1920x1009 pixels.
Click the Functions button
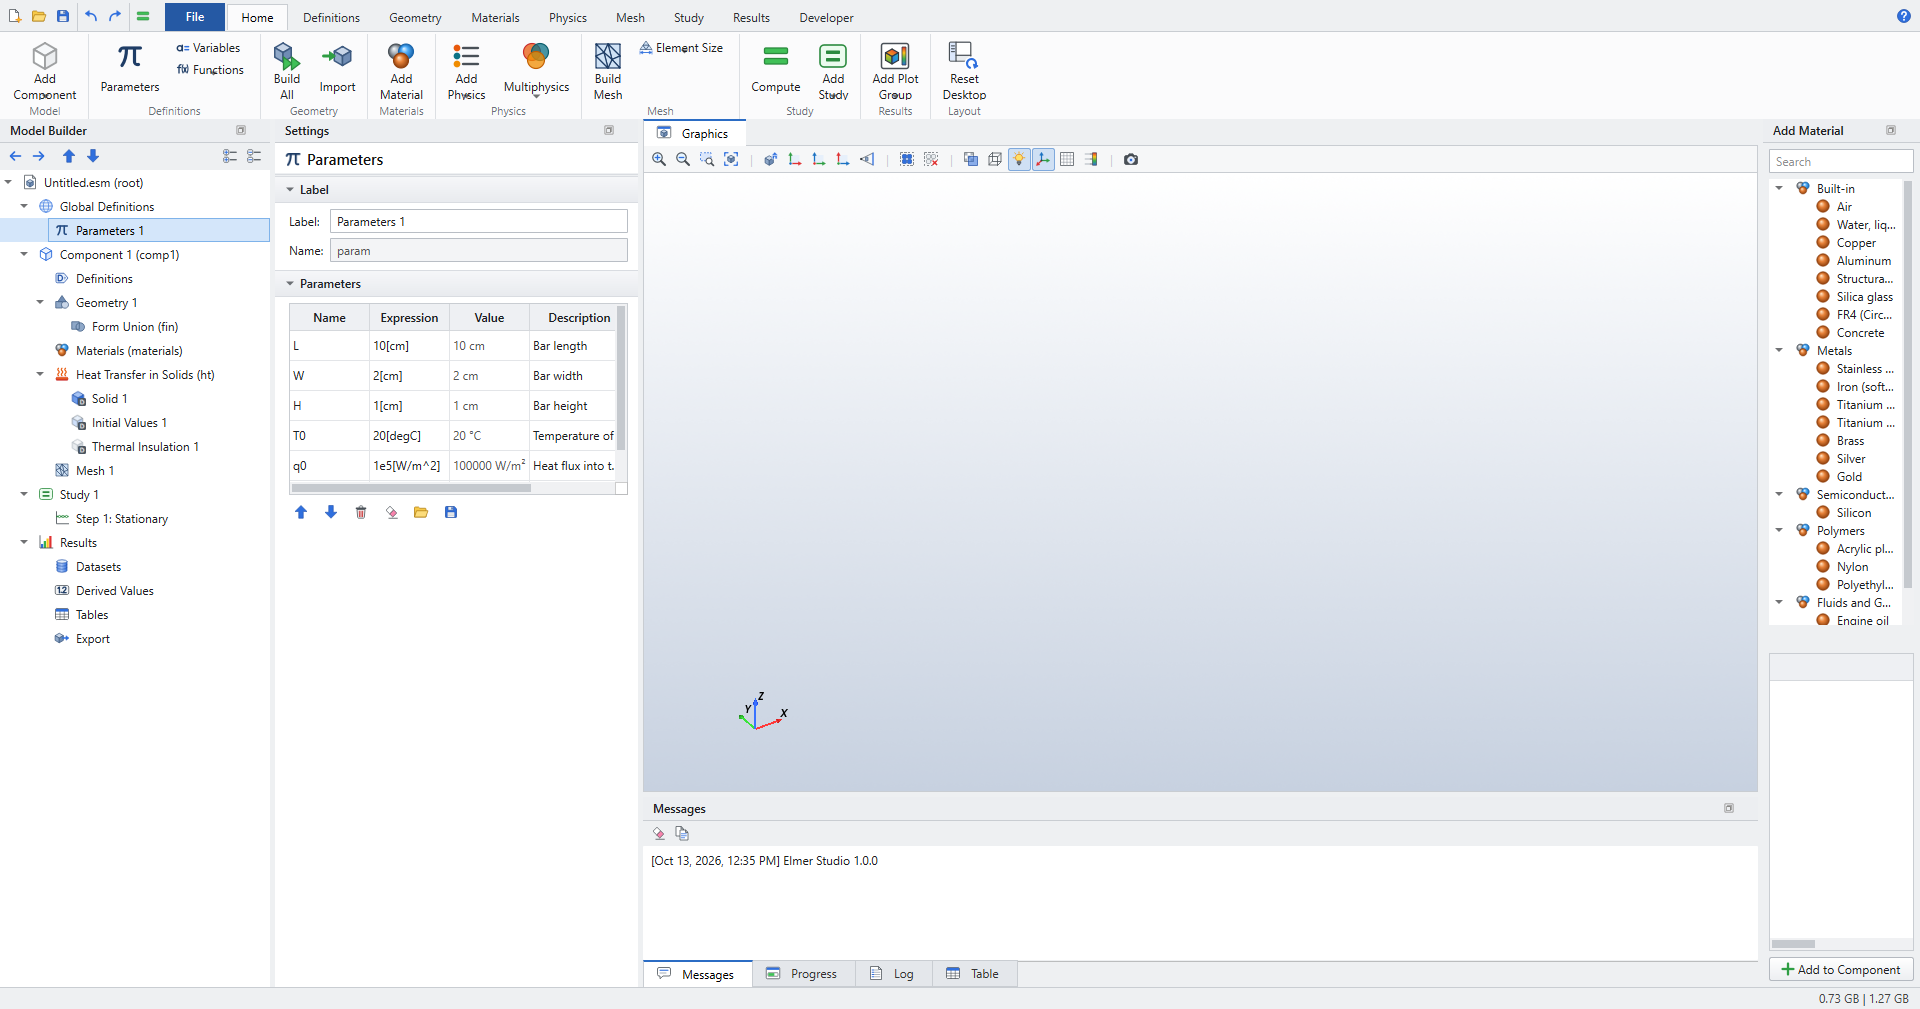point(210,70)
